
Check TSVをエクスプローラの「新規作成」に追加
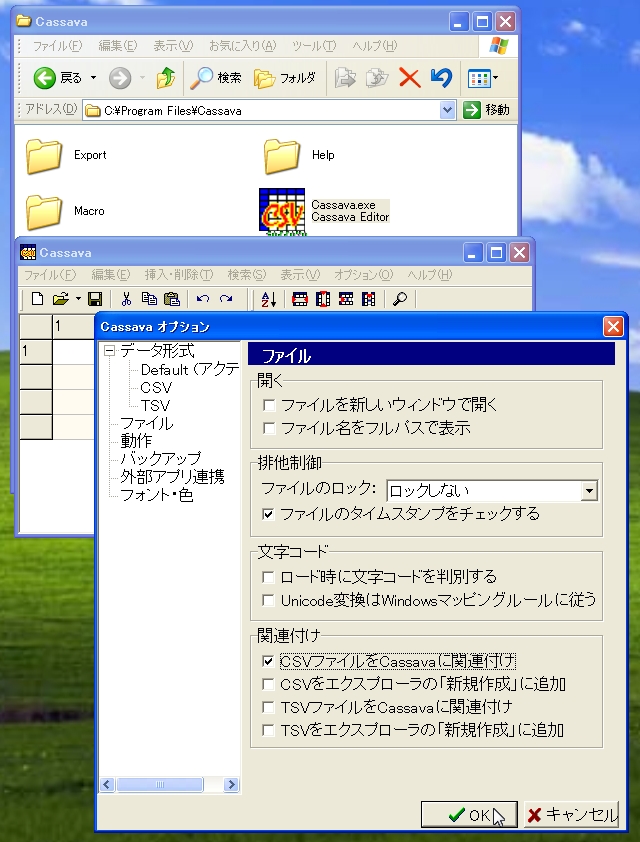tap(268, 730)
